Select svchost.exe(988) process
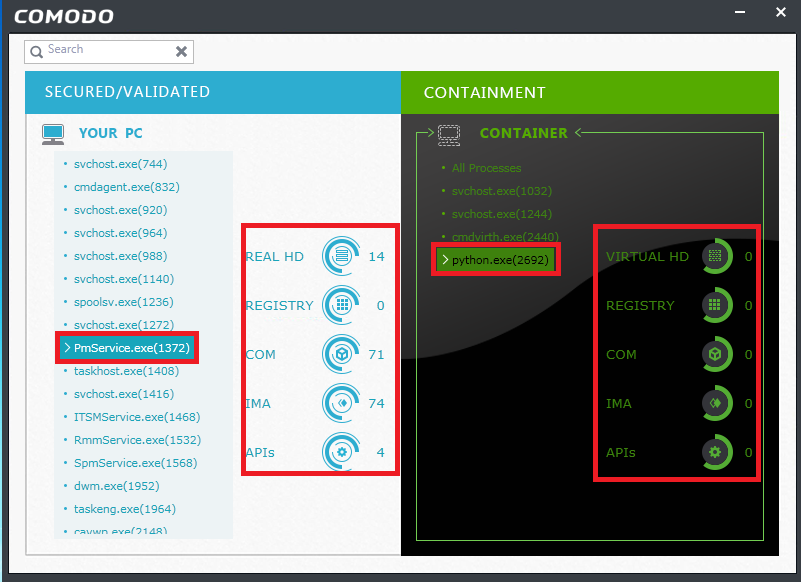The image size is (801, 582). tap(121, 256)
